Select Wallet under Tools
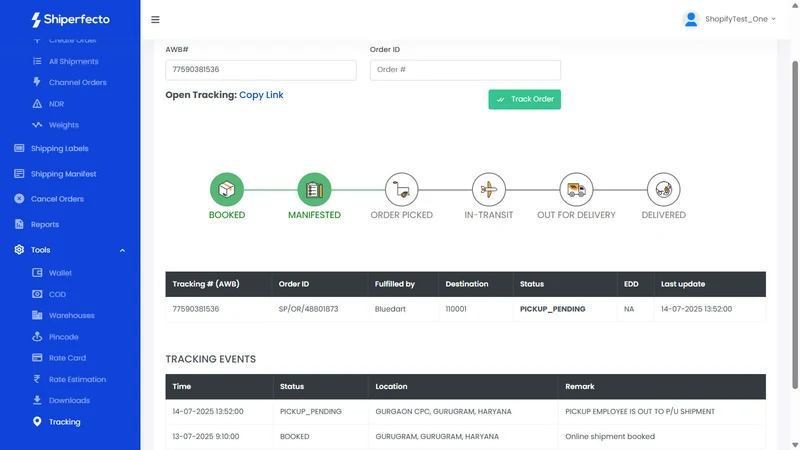Image resolution: width=800 pixels, height=450 pixels. coord(60,273)
